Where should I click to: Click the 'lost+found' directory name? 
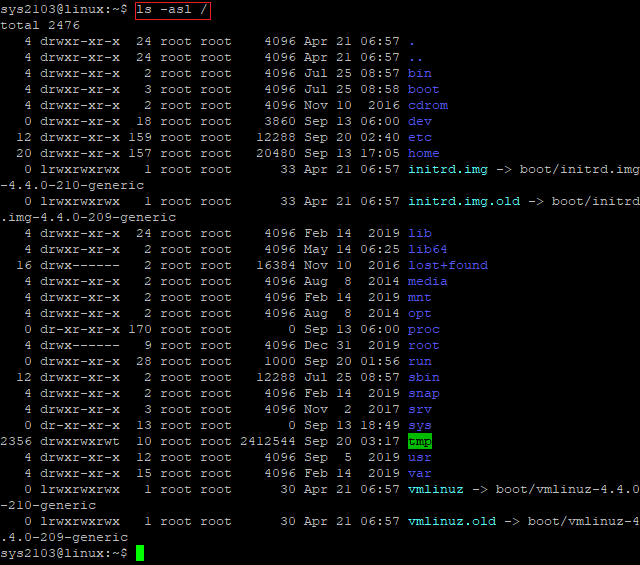tap(448, 265)
